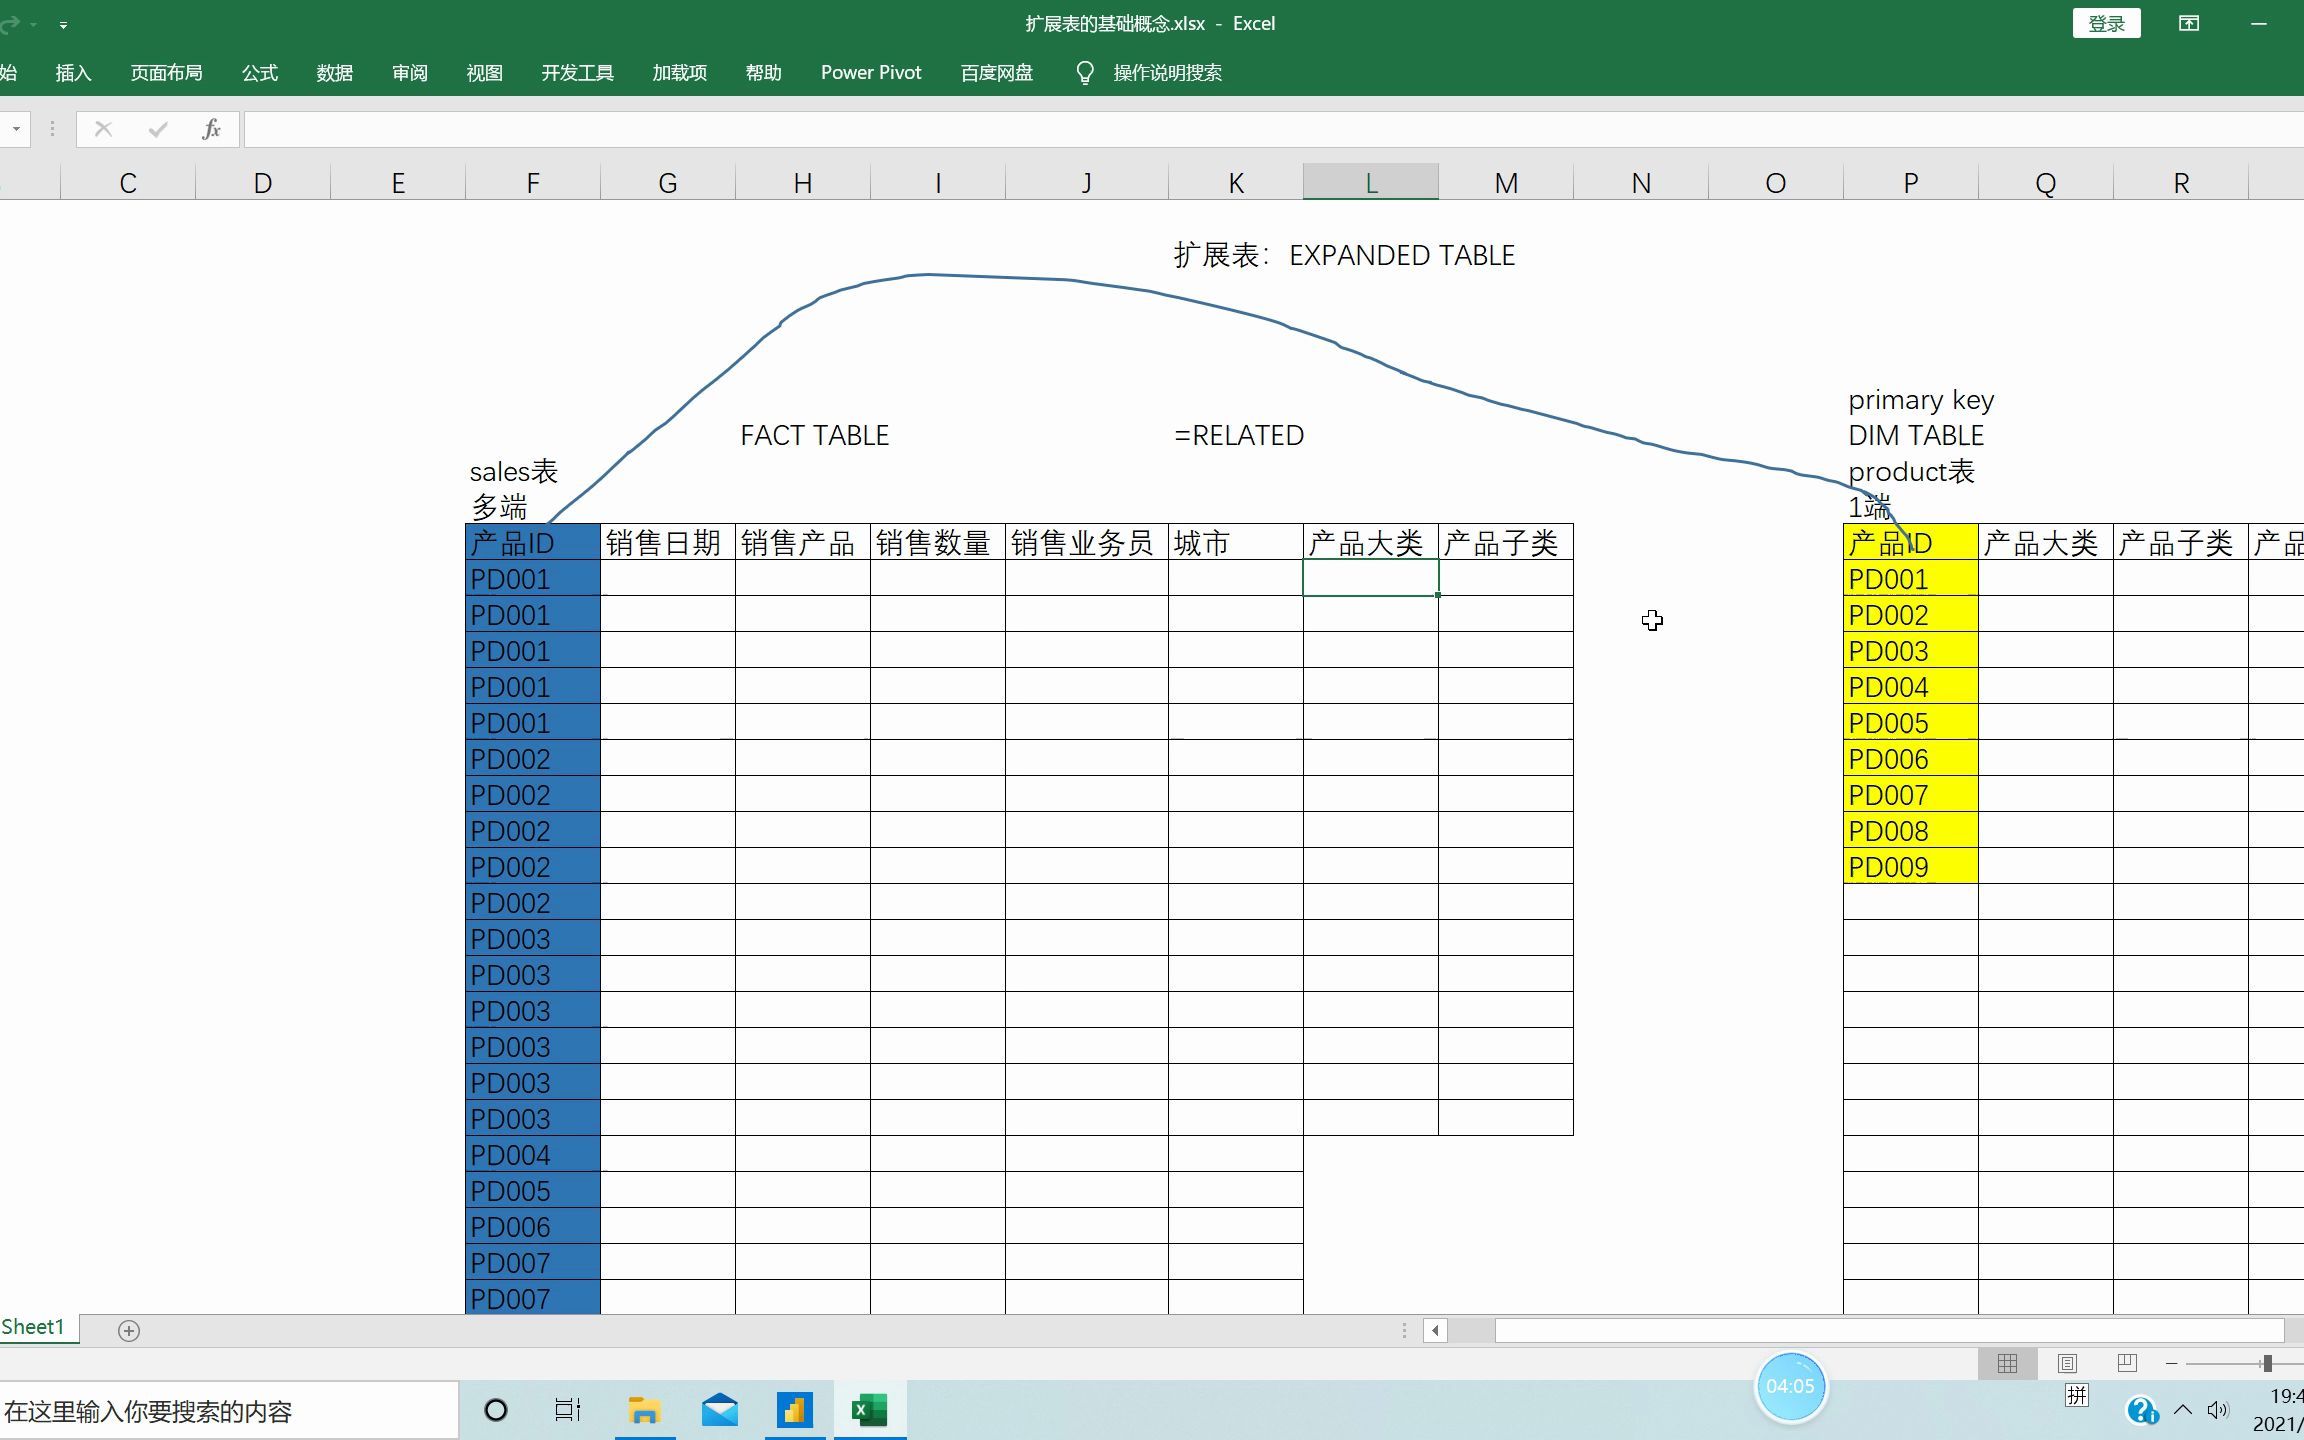2304x1440 pixels.
Task: Open the ribbon display options icon
Action: (x=2189, y=23)
